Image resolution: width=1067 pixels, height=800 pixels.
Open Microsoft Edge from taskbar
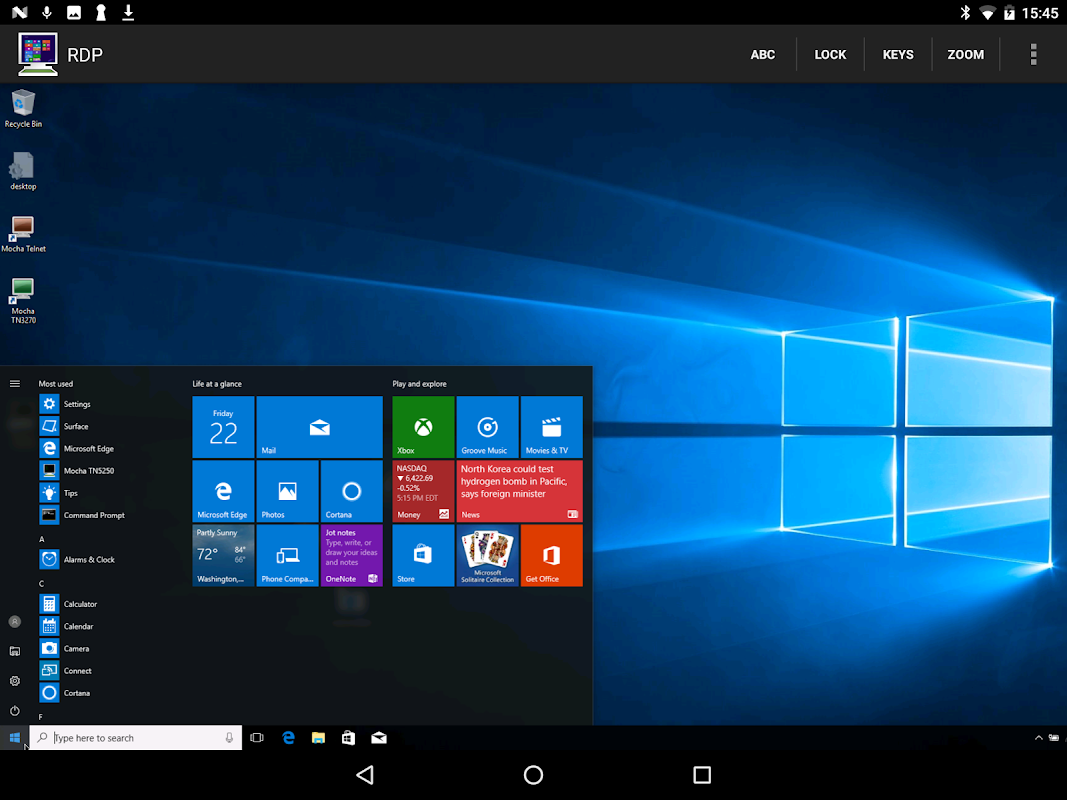(288, 738)
